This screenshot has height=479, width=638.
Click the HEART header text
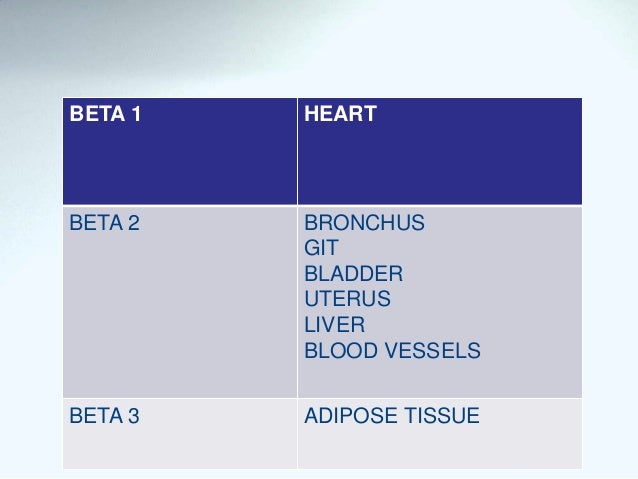pos(340,114)
